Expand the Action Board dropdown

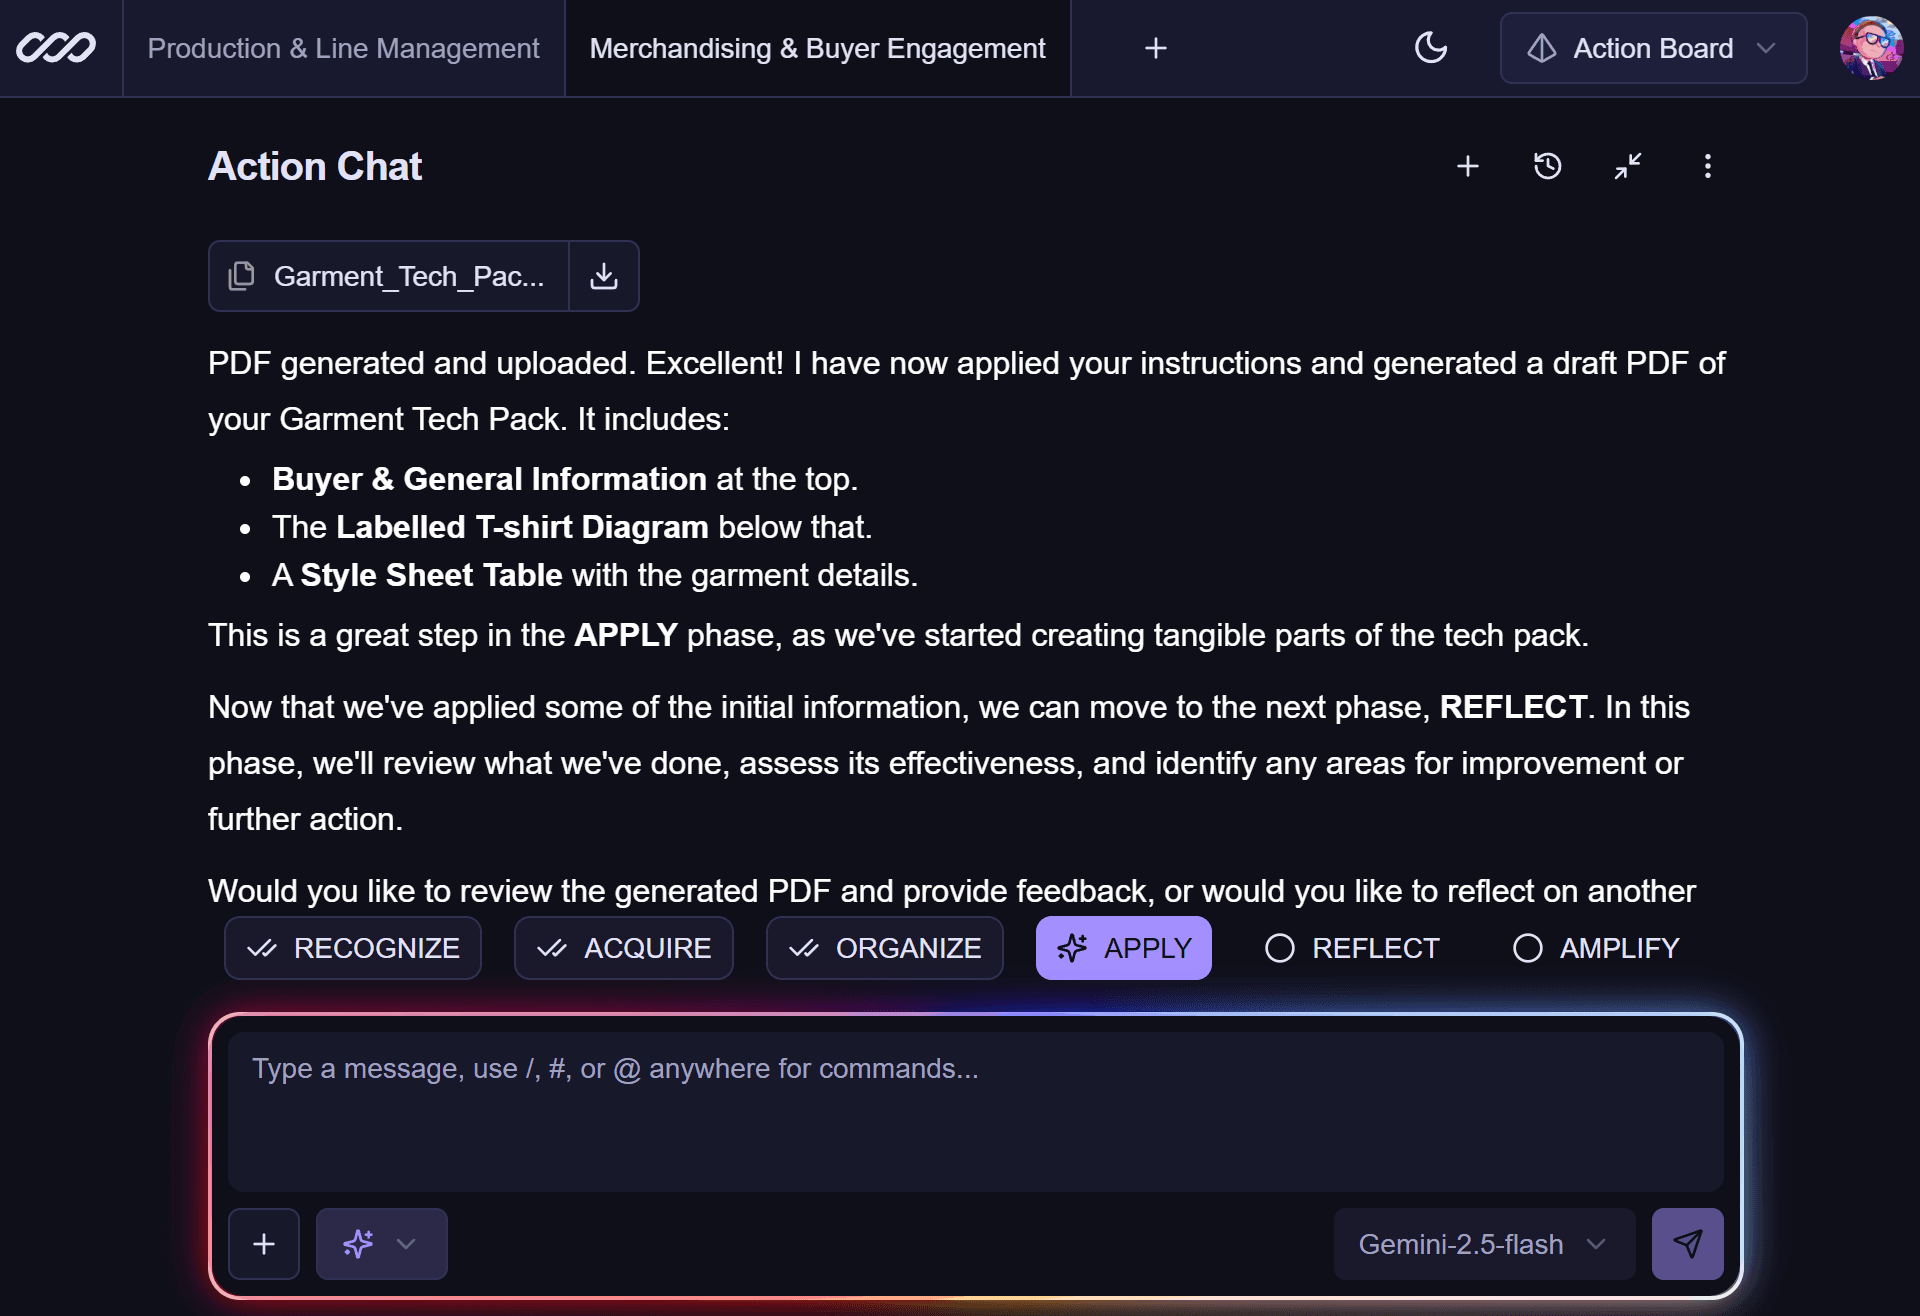(1653, 48)
